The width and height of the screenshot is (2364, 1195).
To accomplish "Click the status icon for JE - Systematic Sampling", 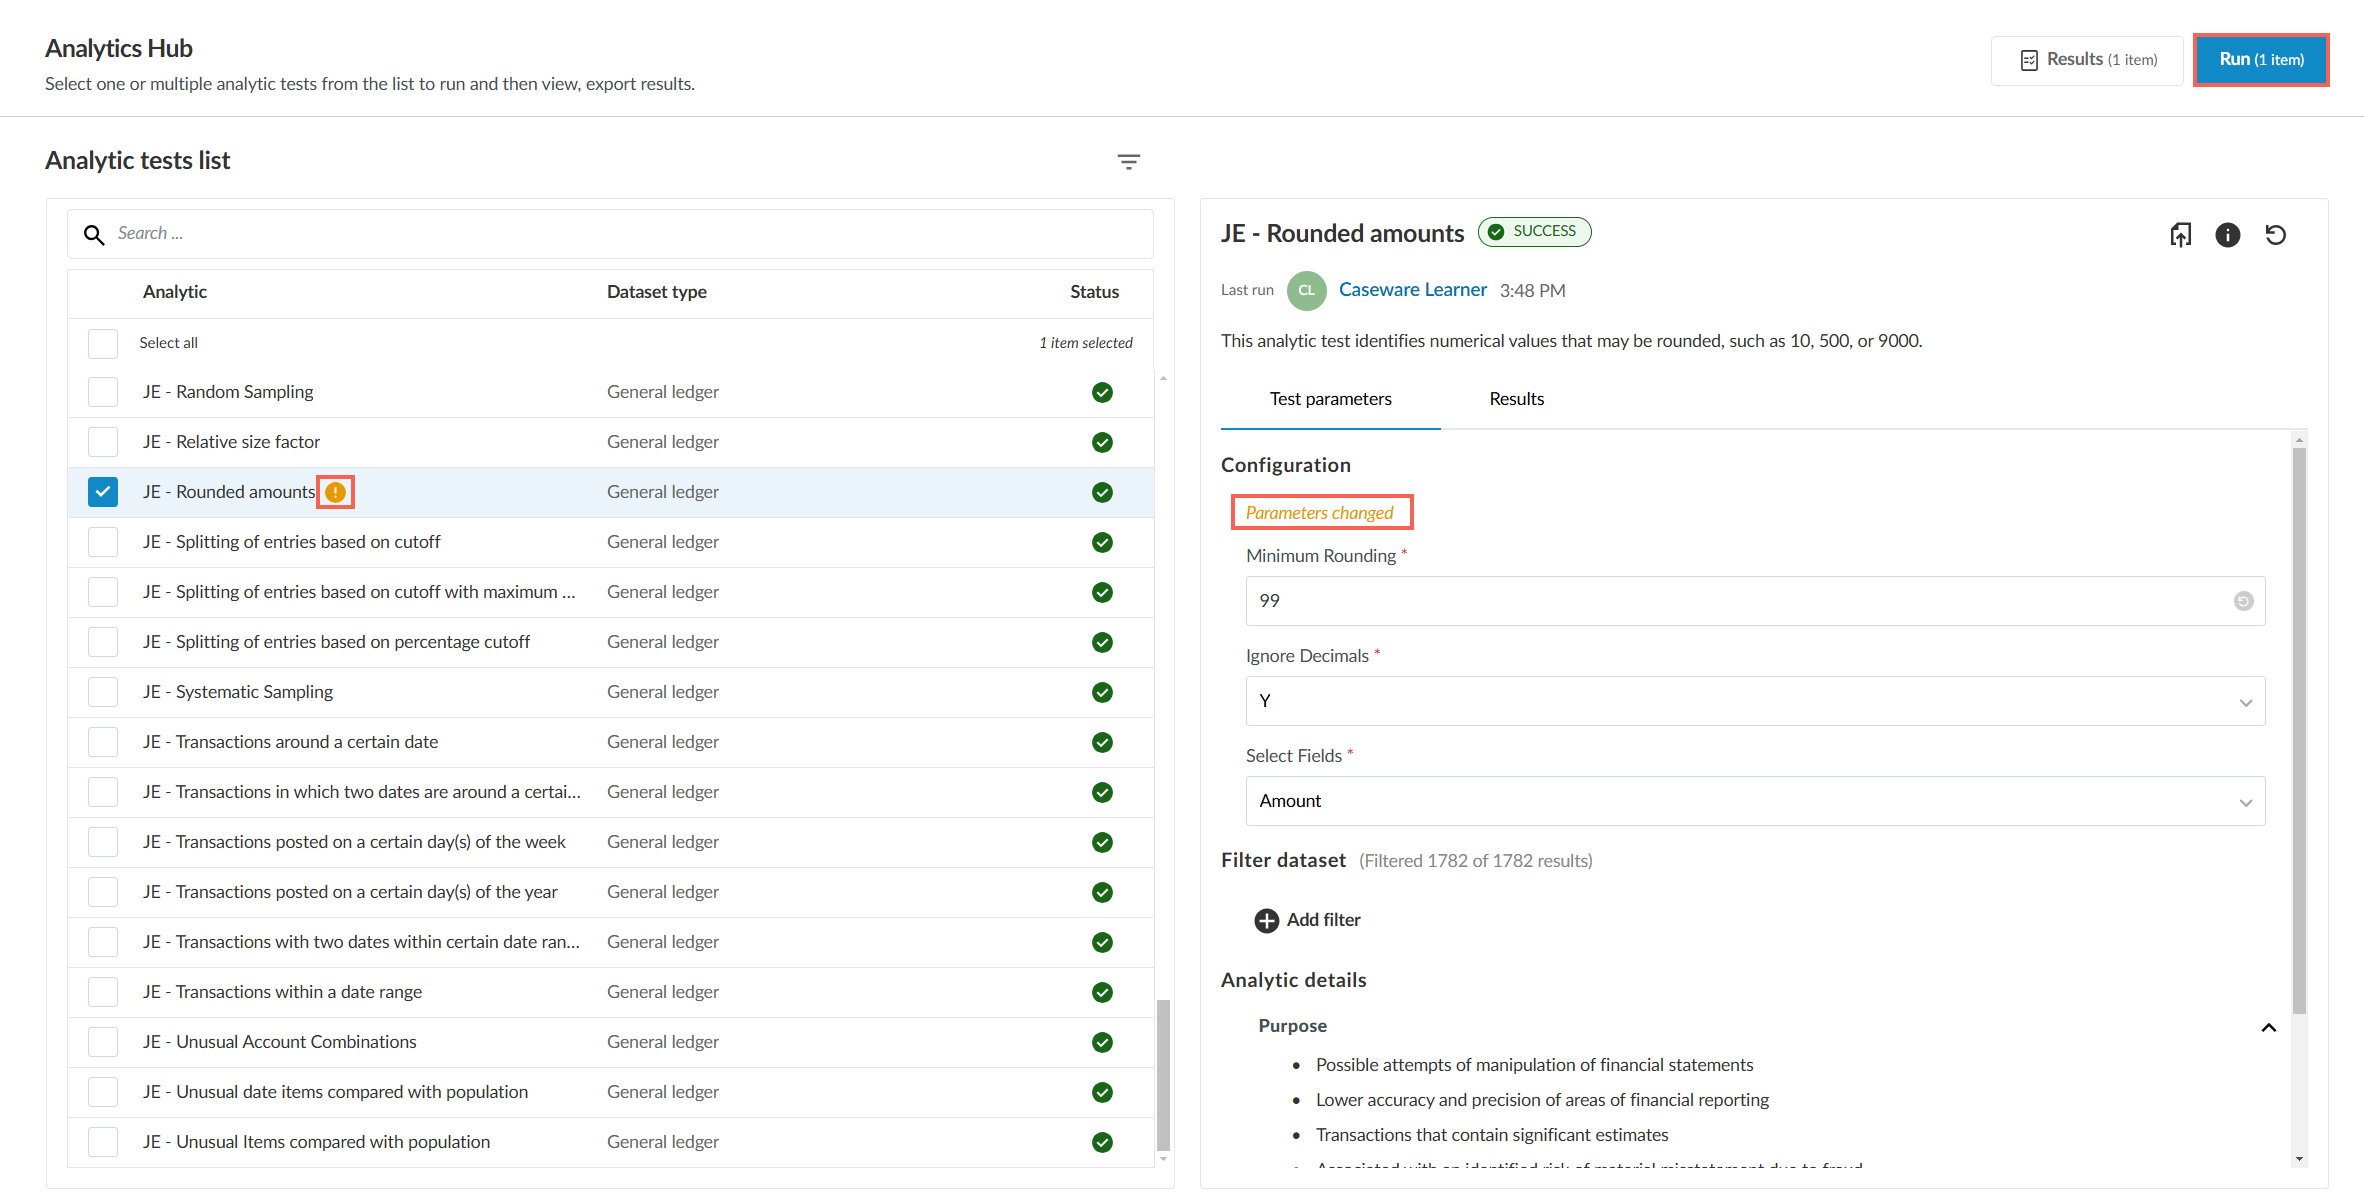I will pyautogui.click(x=1102, y=692).
